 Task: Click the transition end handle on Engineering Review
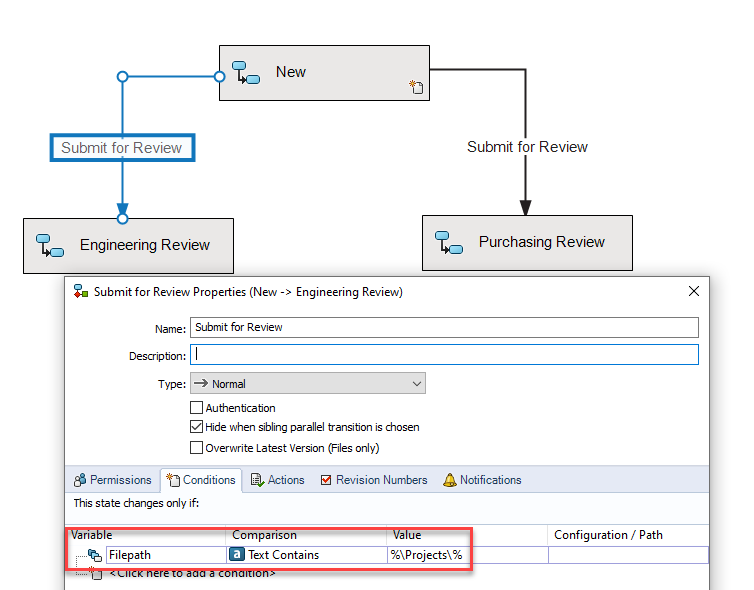[123, 219]
